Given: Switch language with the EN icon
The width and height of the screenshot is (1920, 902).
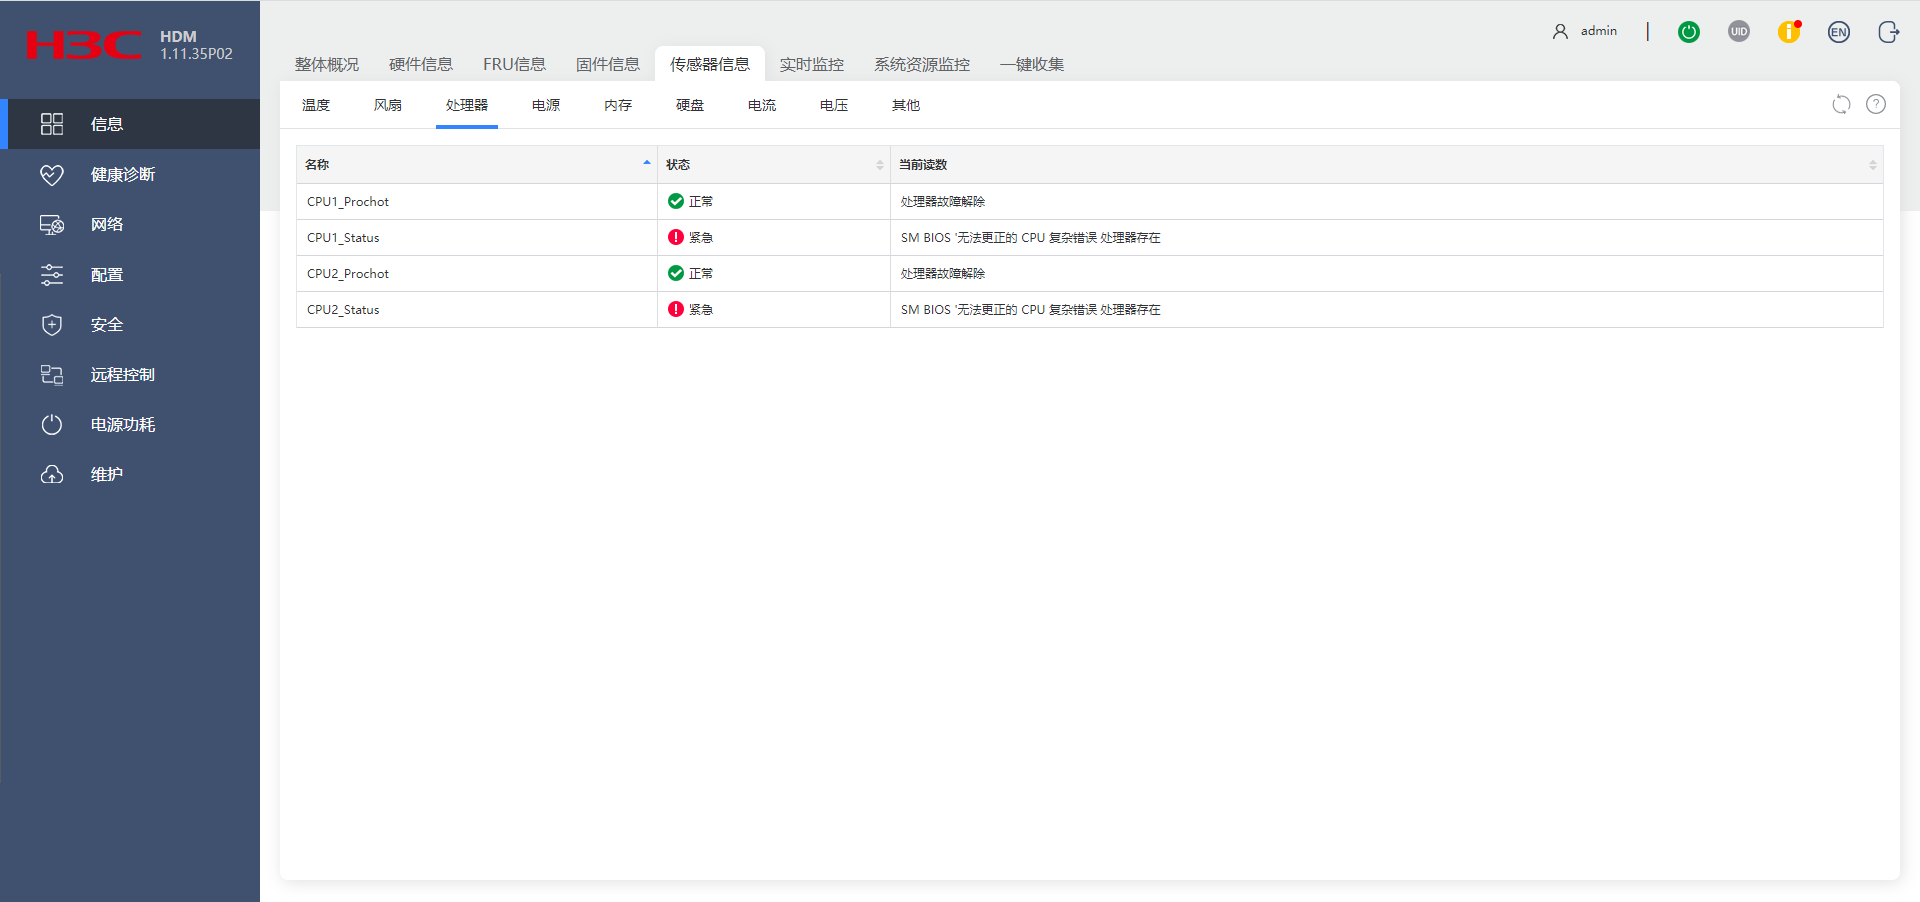Looking at the screenshot, I should tap(1839, 32).
